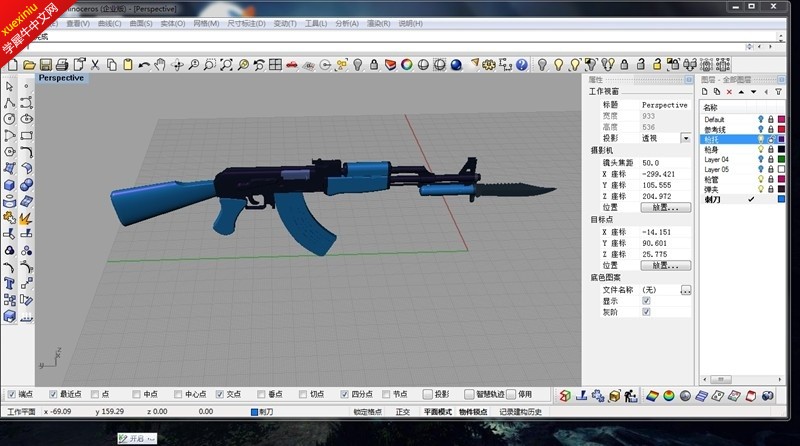
Task: Click 放置 button under 目标点 section
Action: 665,265
